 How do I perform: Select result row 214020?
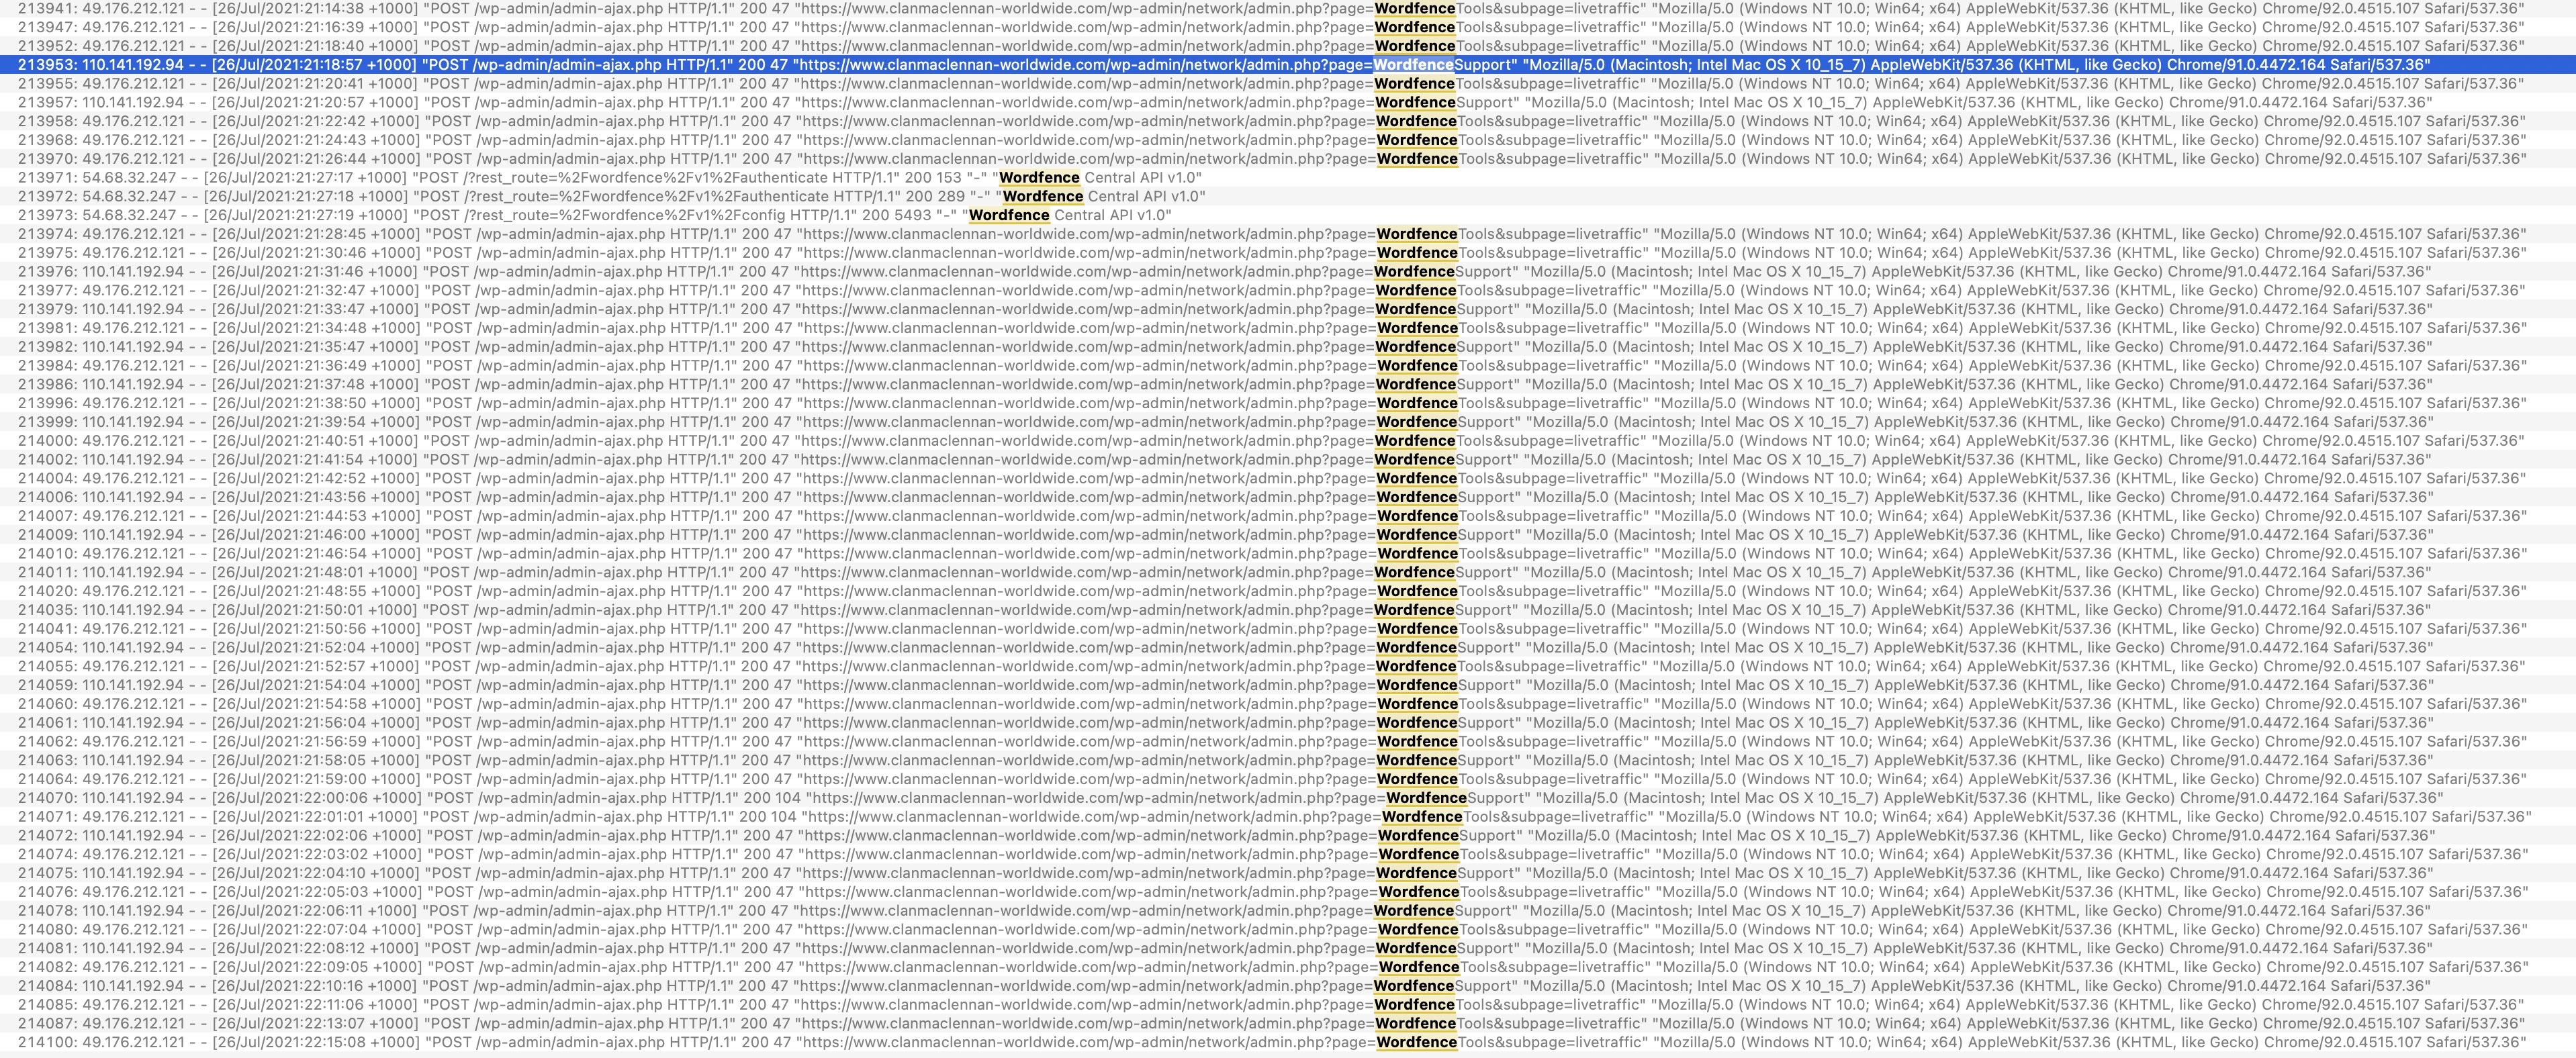[x=1288, y=591]
